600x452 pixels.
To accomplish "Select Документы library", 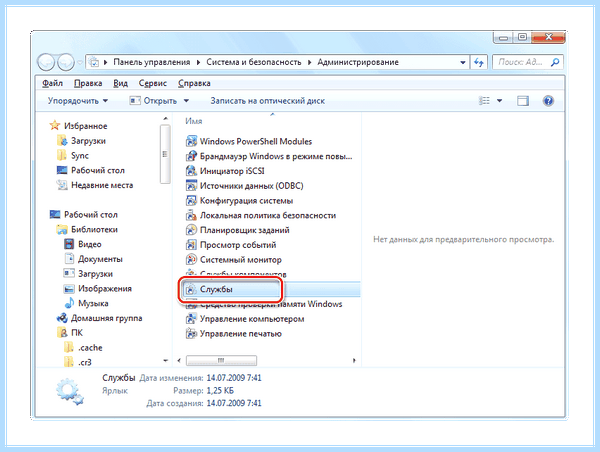I will 93,259.
